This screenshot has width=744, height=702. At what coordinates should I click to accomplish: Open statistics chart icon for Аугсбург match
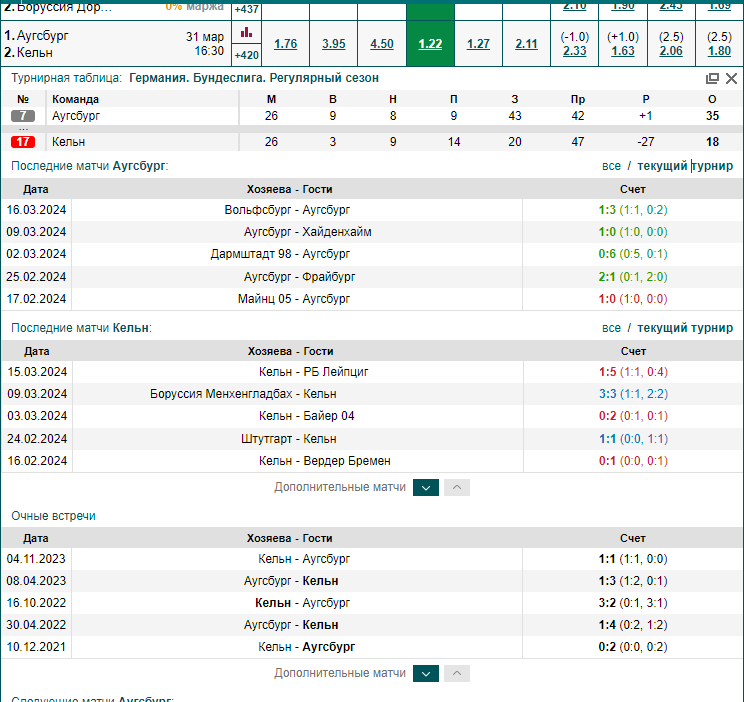[x=246, y=32]
